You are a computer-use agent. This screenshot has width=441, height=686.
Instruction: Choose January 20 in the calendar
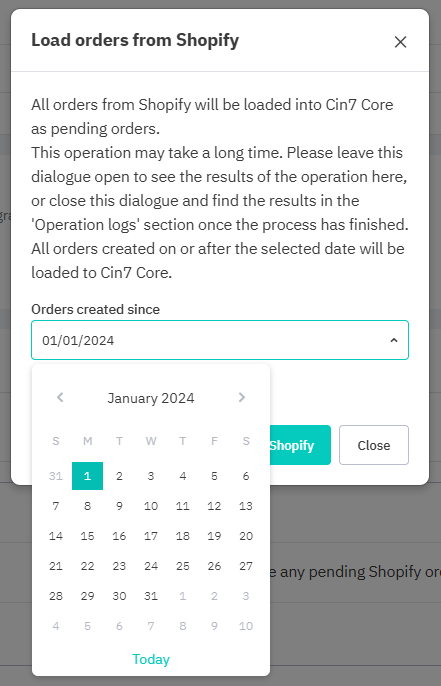[x=246, y=536]
